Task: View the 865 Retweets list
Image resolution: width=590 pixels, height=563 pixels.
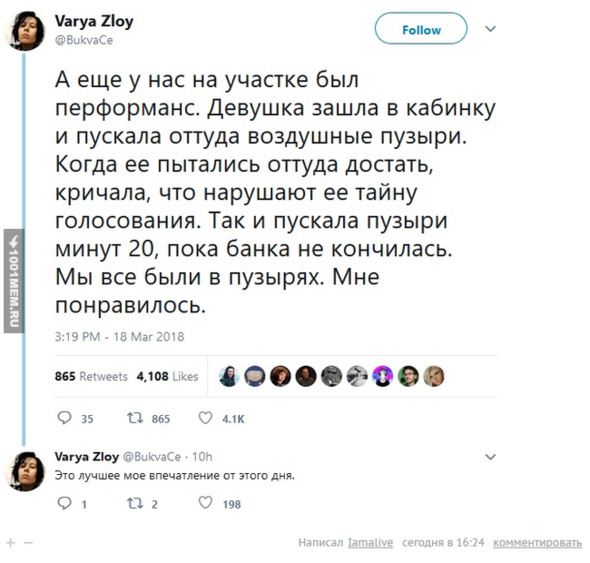Action: tap(91, 376)
